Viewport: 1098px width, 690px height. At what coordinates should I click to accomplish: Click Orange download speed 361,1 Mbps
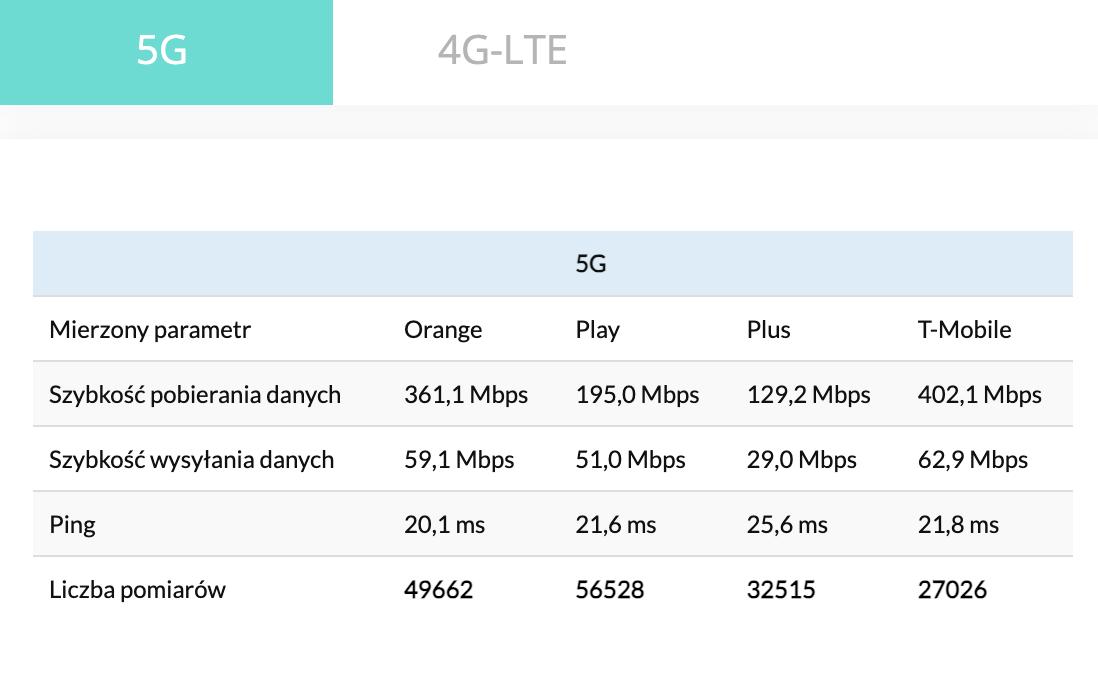pyautogui.click(x=466, y=395)
